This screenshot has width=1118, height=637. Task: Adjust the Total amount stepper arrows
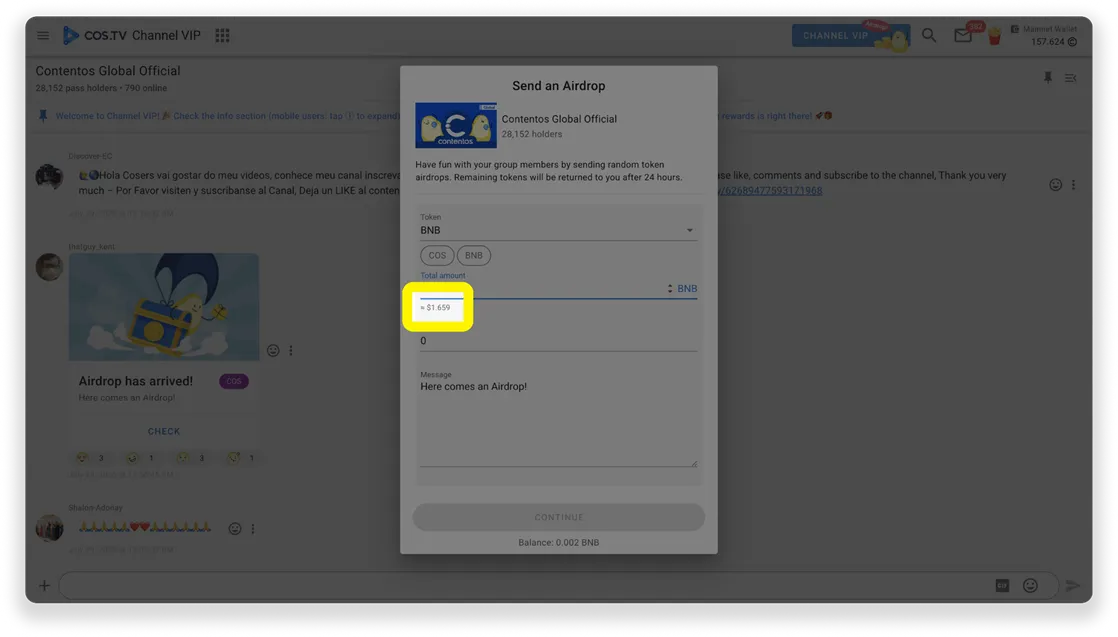[670, 288]
